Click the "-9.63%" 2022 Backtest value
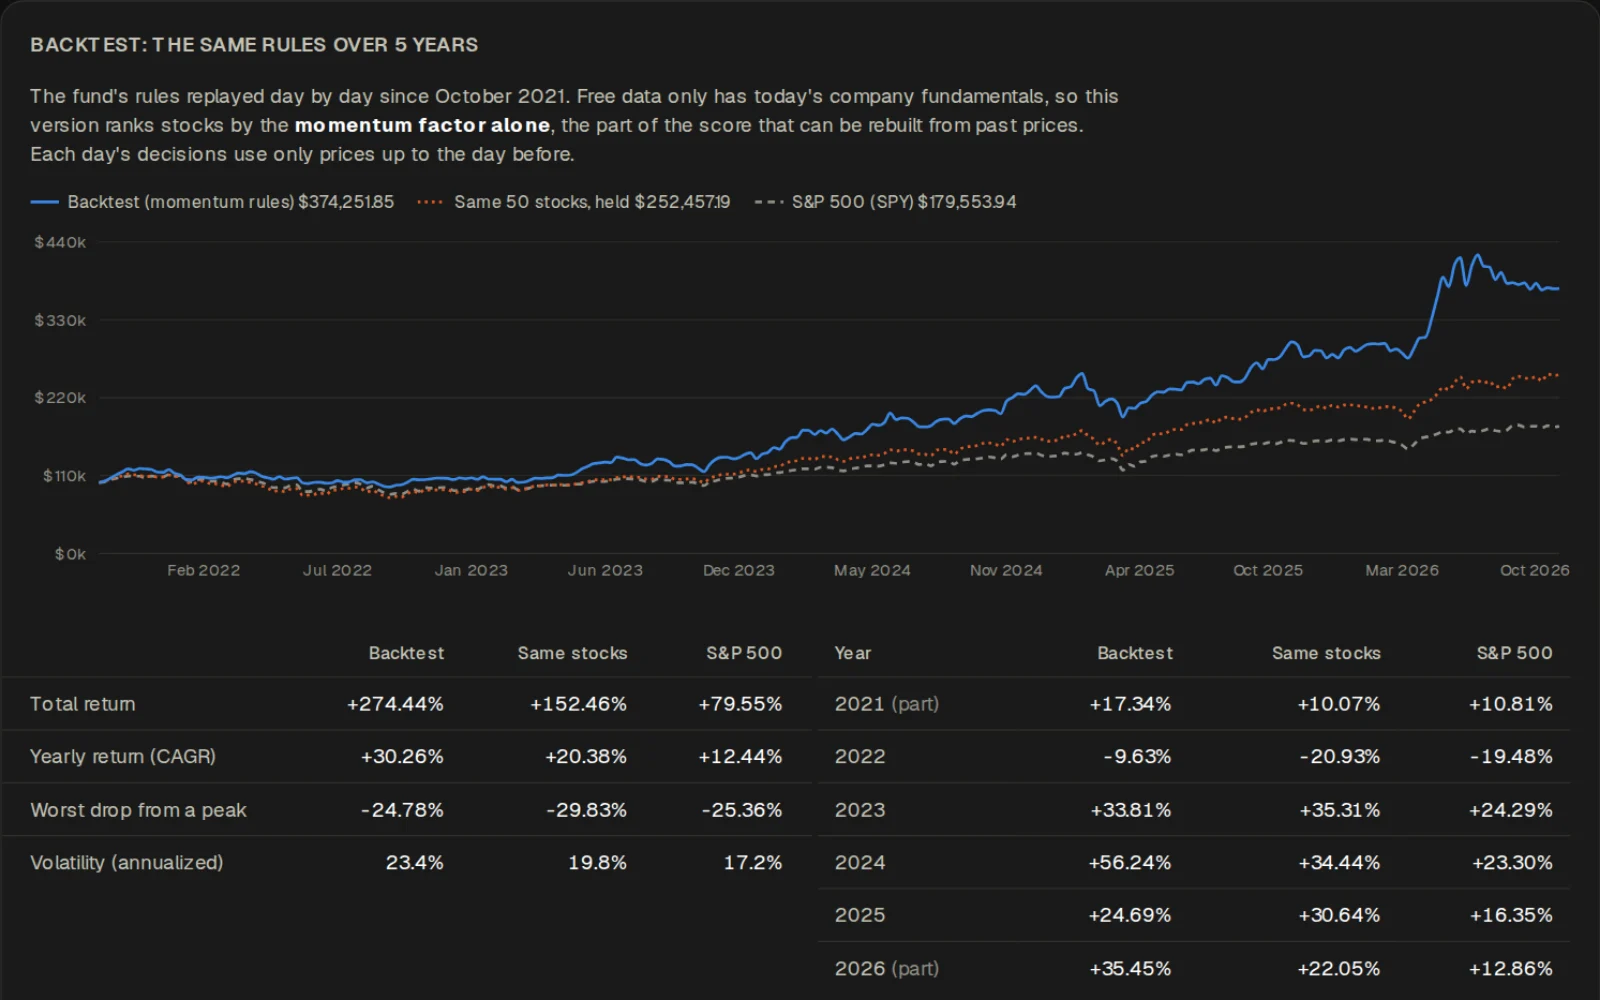Screen dimensions: 1600x1000 tap(1138, 757)
